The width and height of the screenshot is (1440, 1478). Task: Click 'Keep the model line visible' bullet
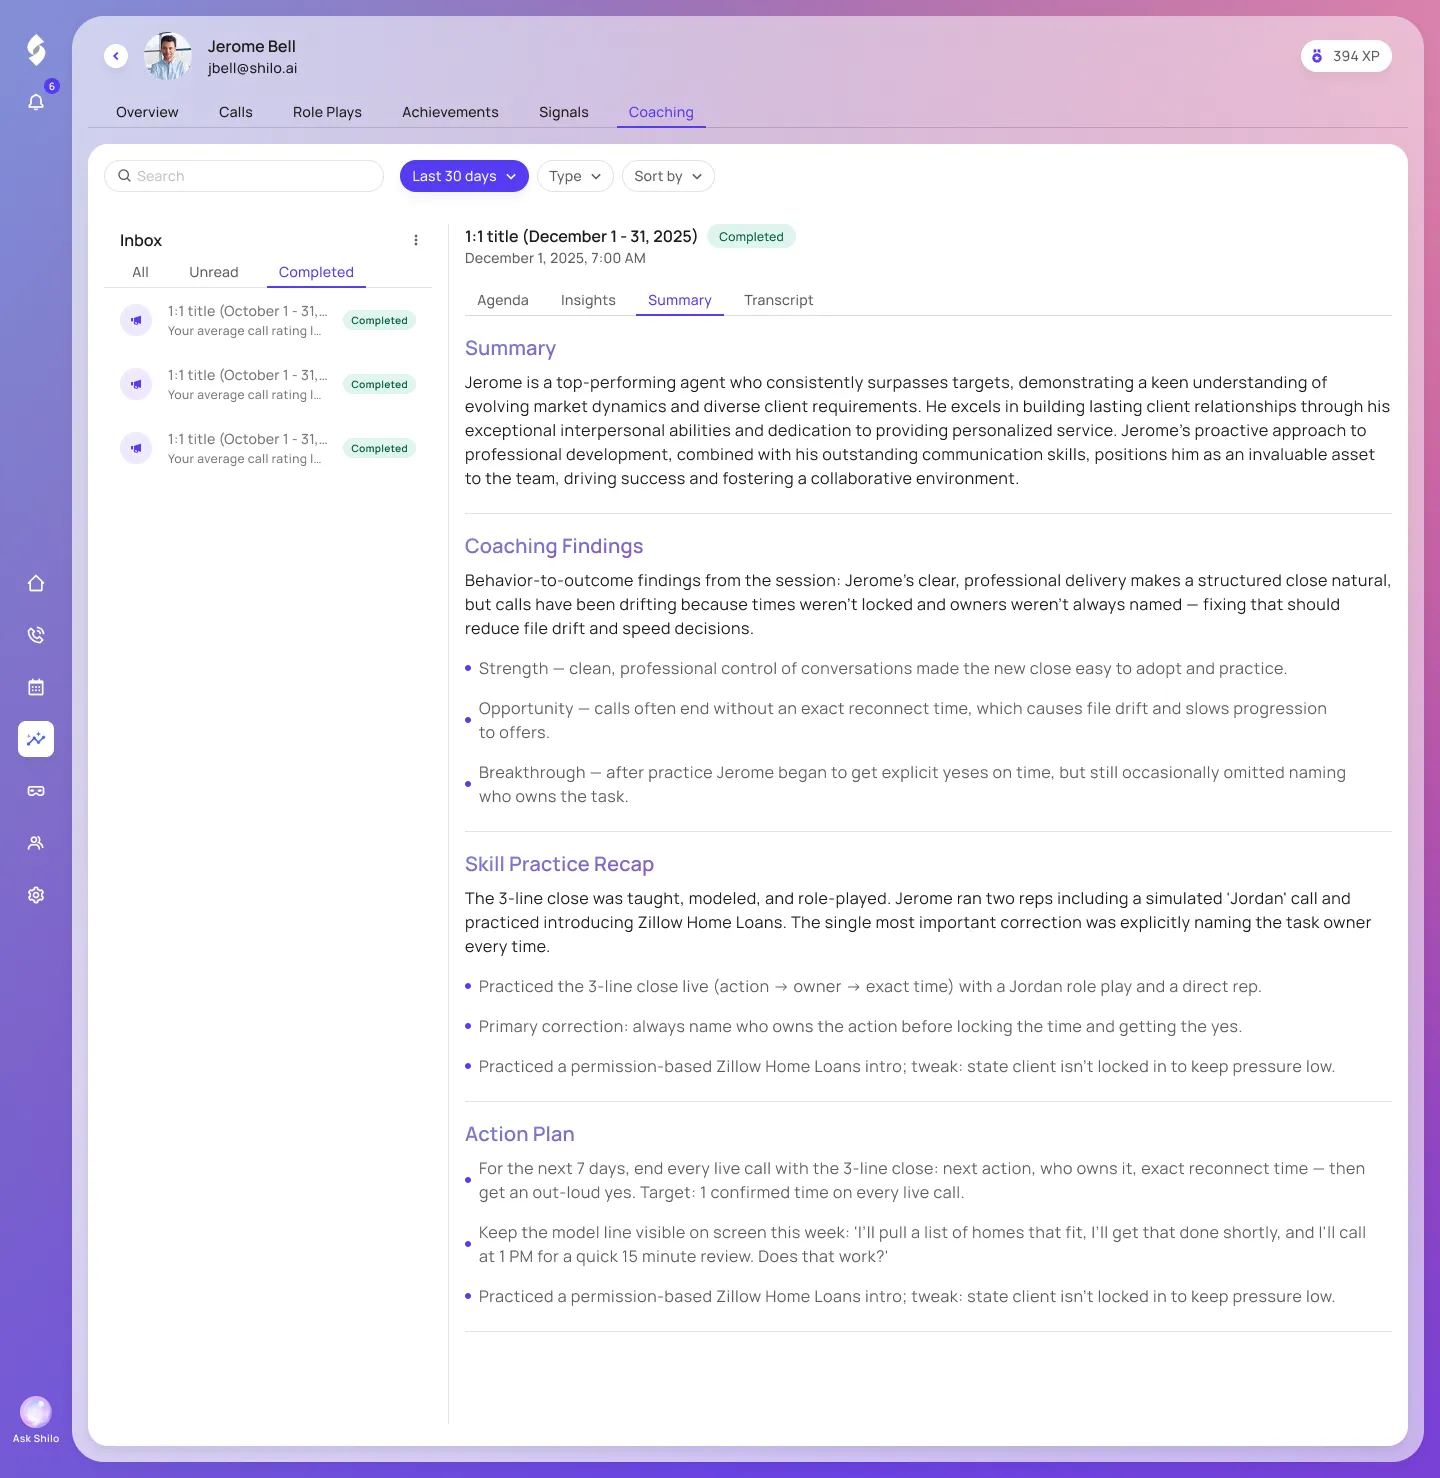coord(922,1244)
